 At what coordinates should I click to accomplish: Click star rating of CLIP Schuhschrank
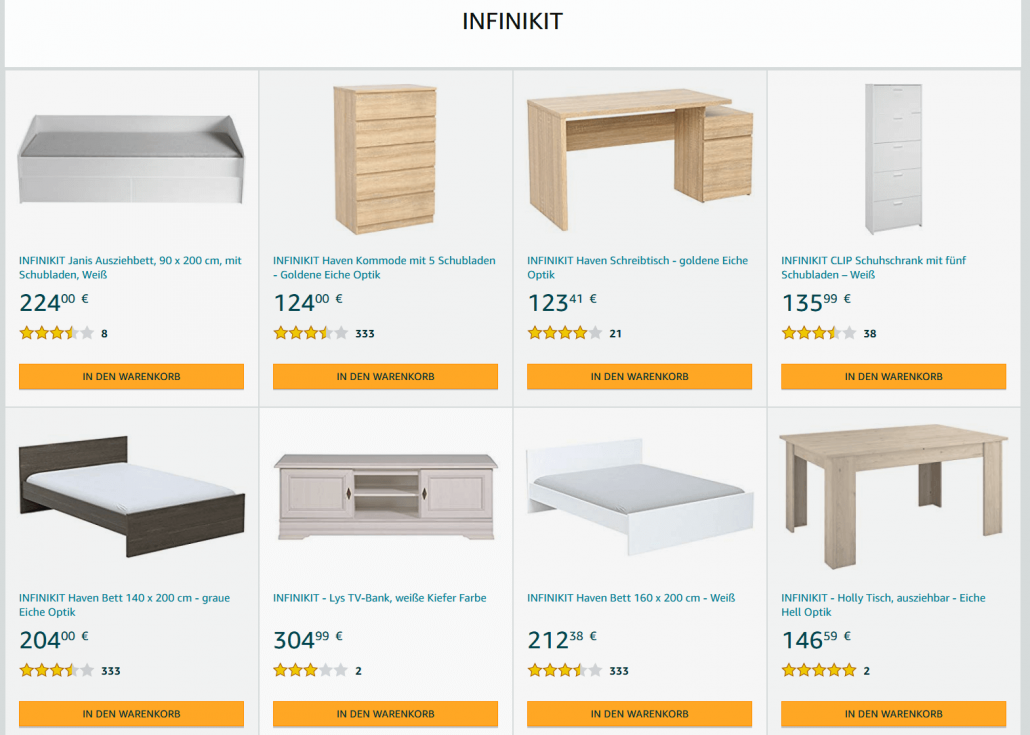pyautogui.click(x=819, y=334)
